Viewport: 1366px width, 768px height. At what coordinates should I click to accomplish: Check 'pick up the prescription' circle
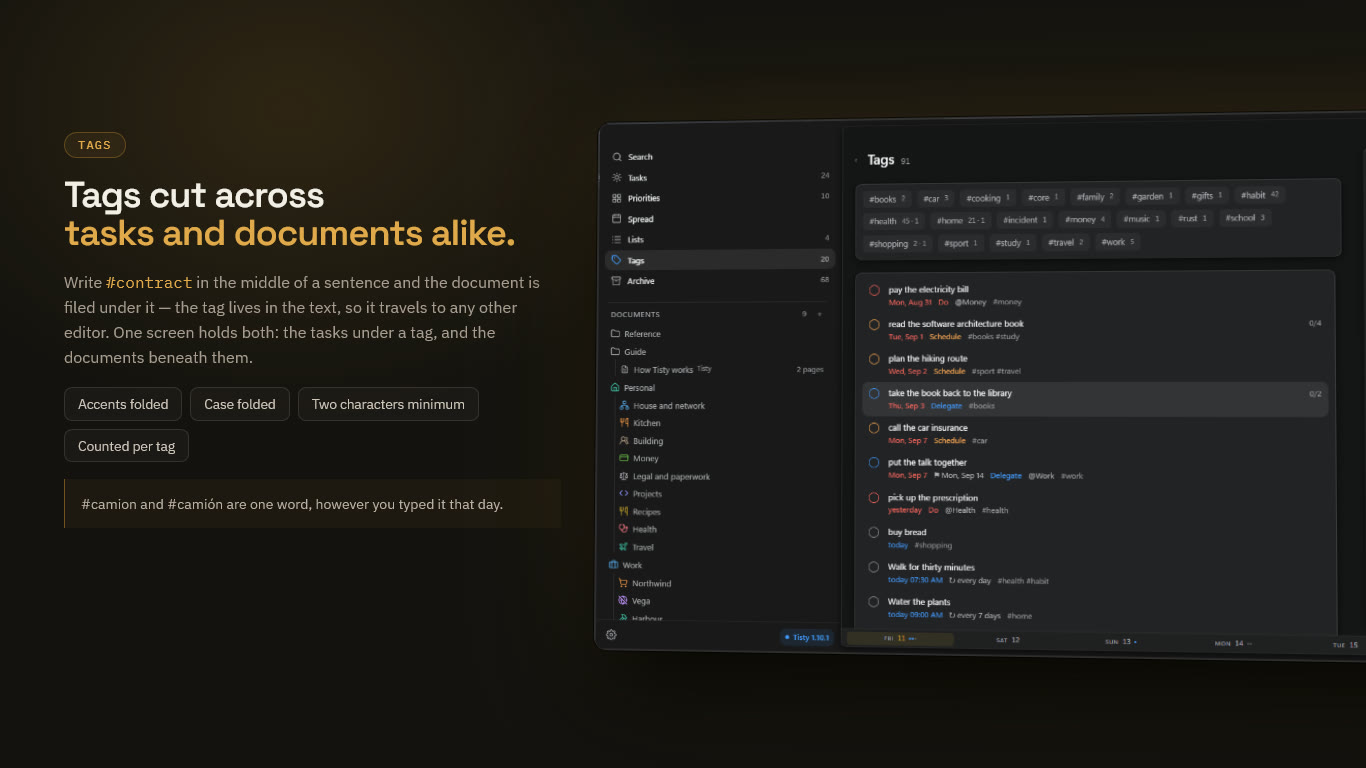(874, 498)
